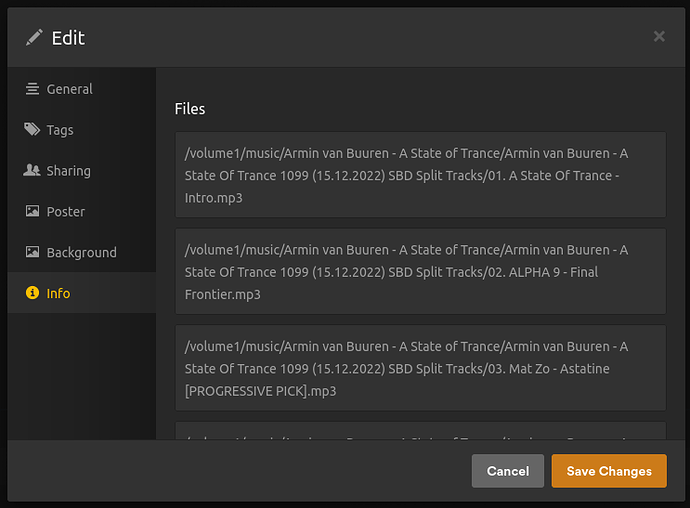This screenshot has height=508, width=690.
Task: Click the 02. ALPHA 9 Final Frontier file path
Action: (420, 271)
